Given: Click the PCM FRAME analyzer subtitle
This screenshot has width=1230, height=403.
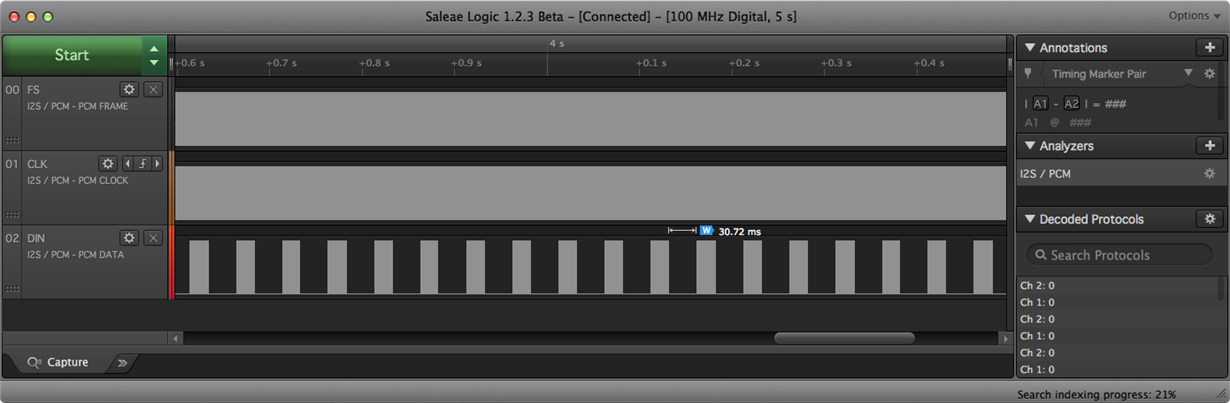Looking at the screenshot, I should pos(77,106).
